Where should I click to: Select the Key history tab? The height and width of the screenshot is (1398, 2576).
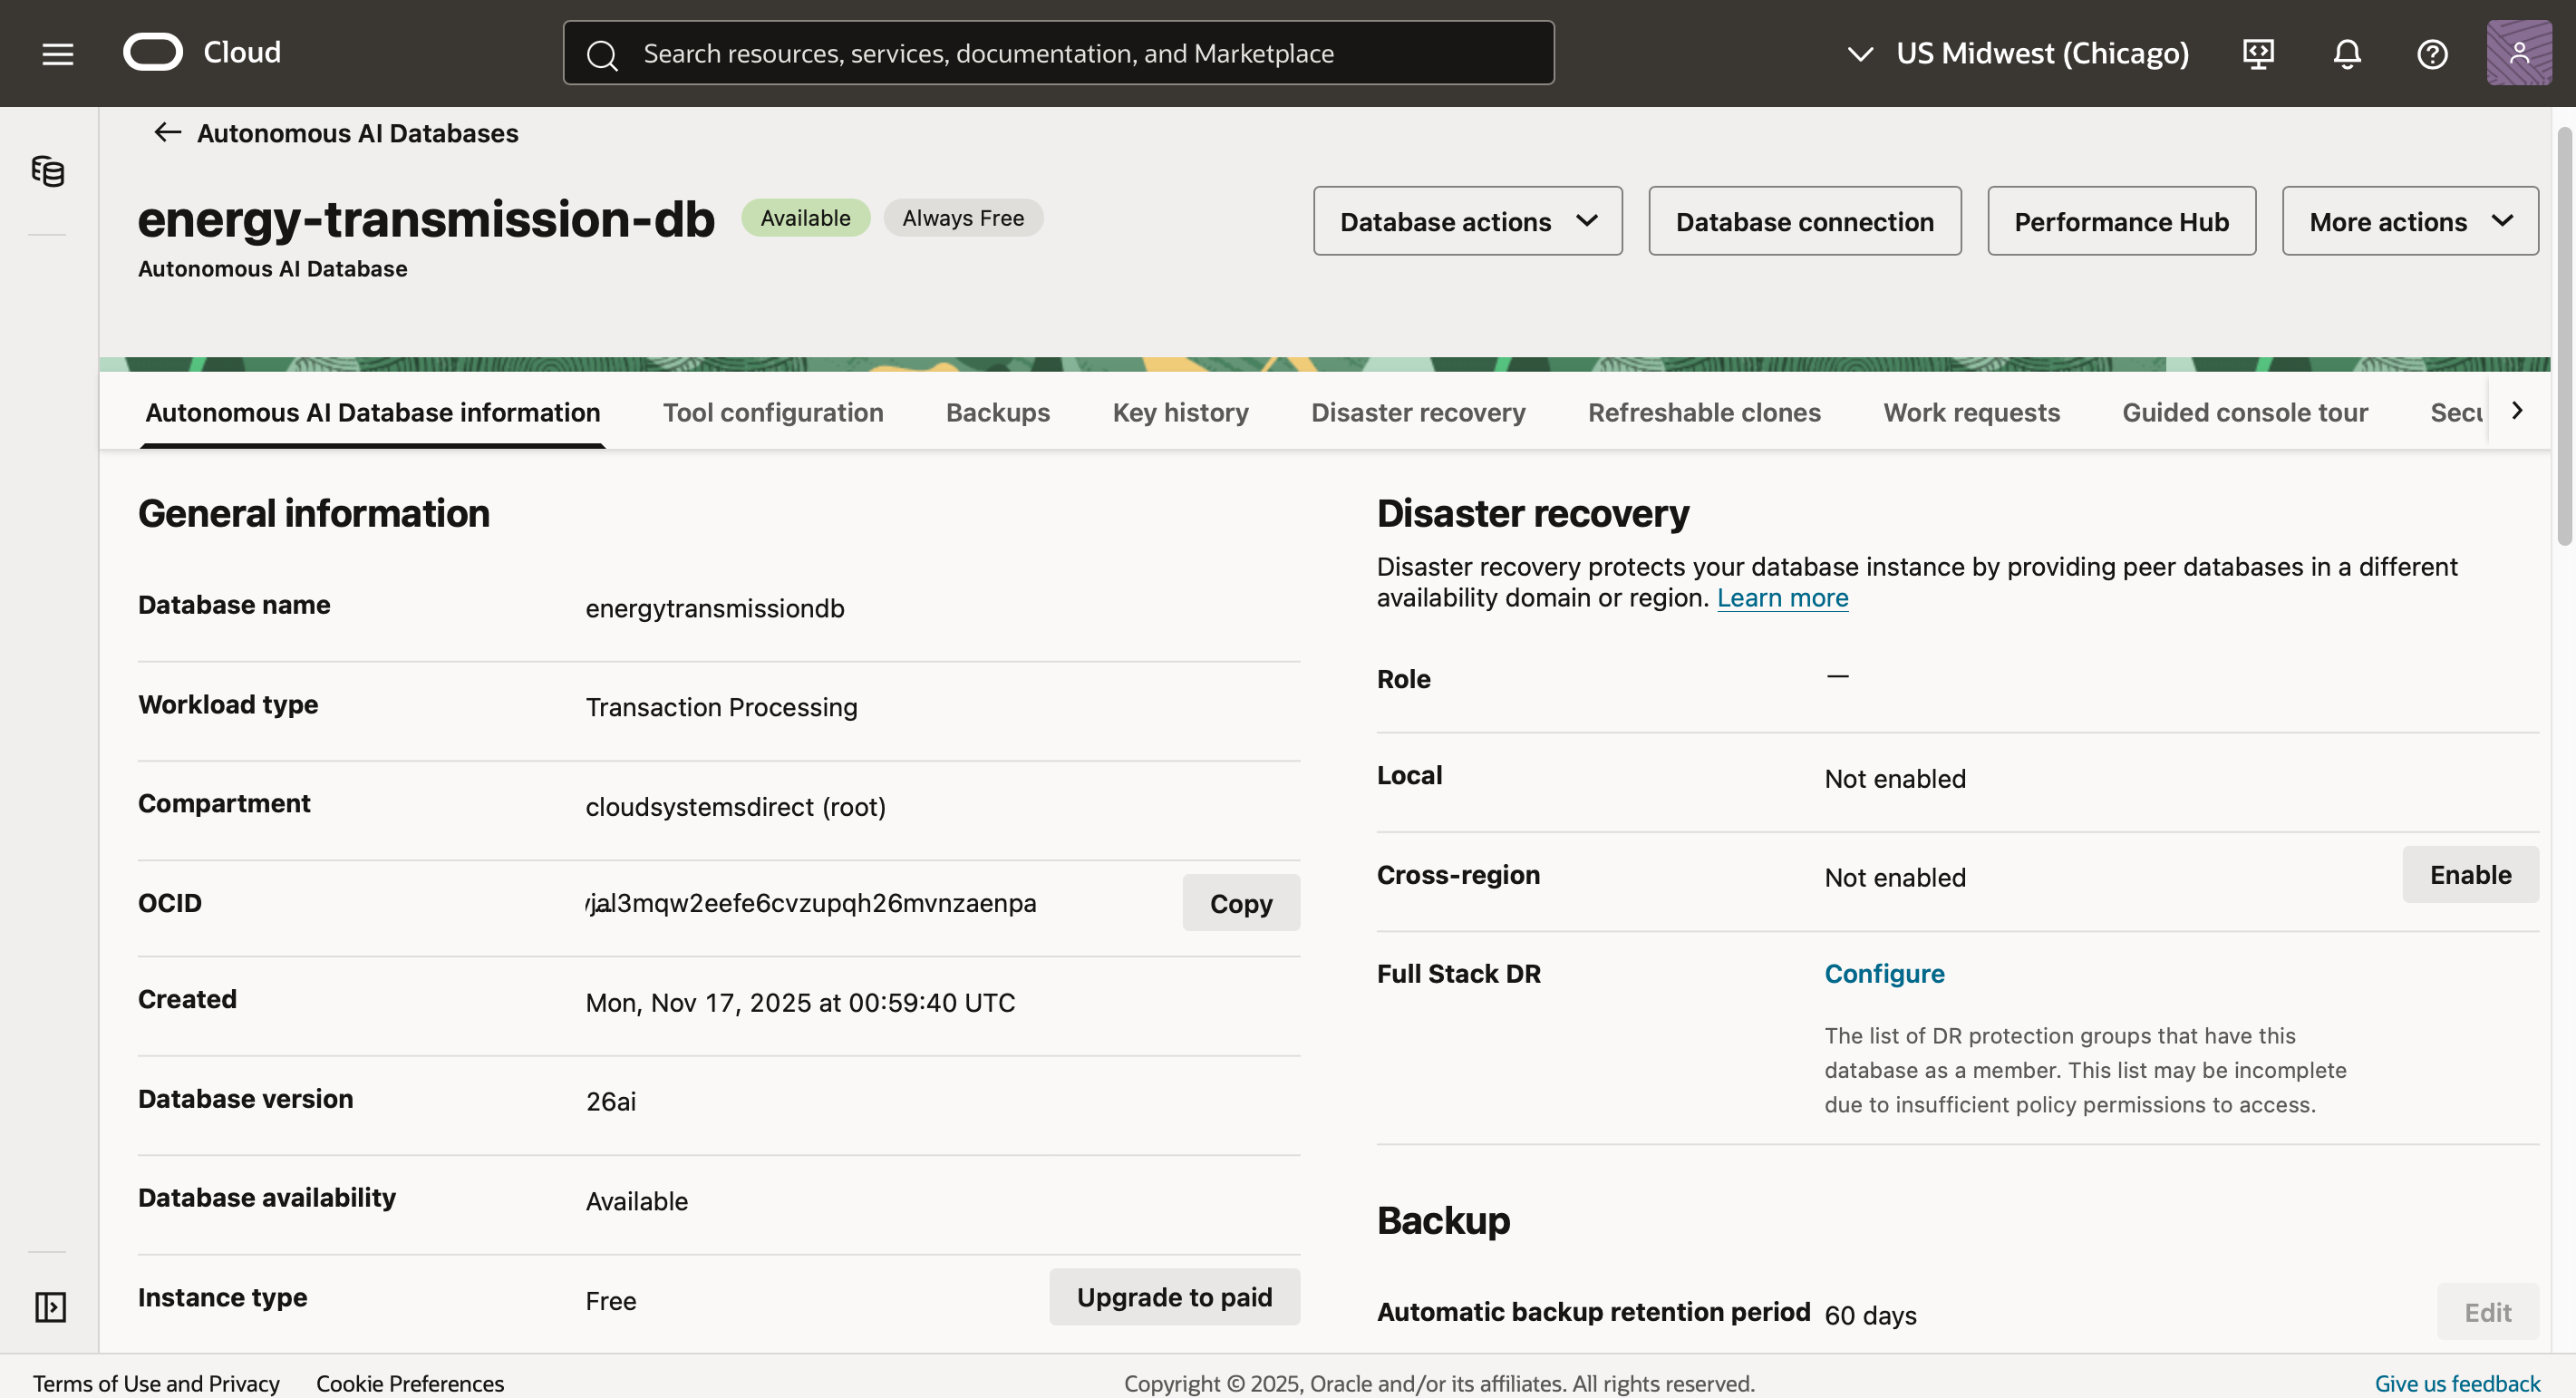(1180, 412)
